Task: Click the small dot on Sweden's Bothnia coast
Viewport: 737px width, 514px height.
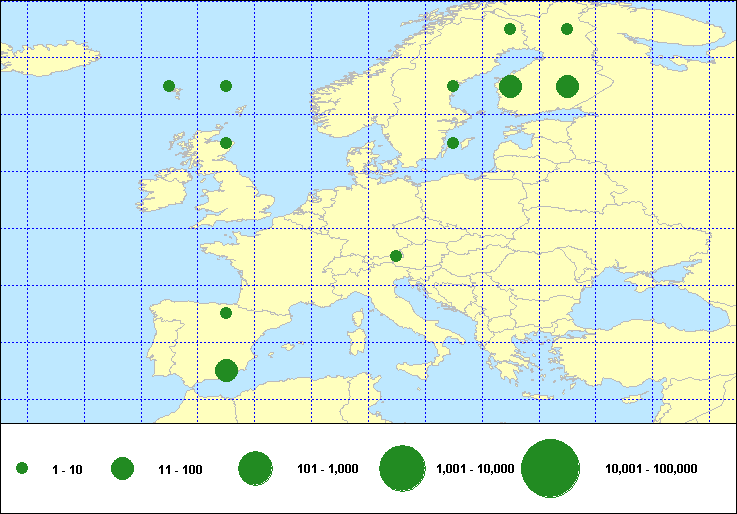Action: [x=453, y=86]
